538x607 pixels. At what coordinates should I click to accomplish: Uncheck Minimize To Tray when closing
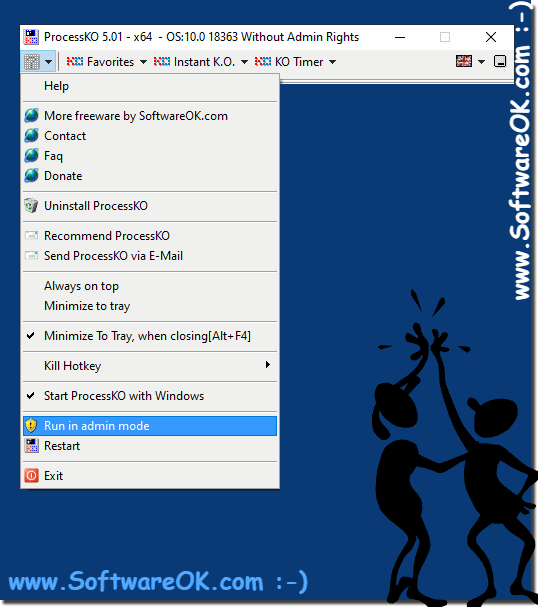[150, 336]
